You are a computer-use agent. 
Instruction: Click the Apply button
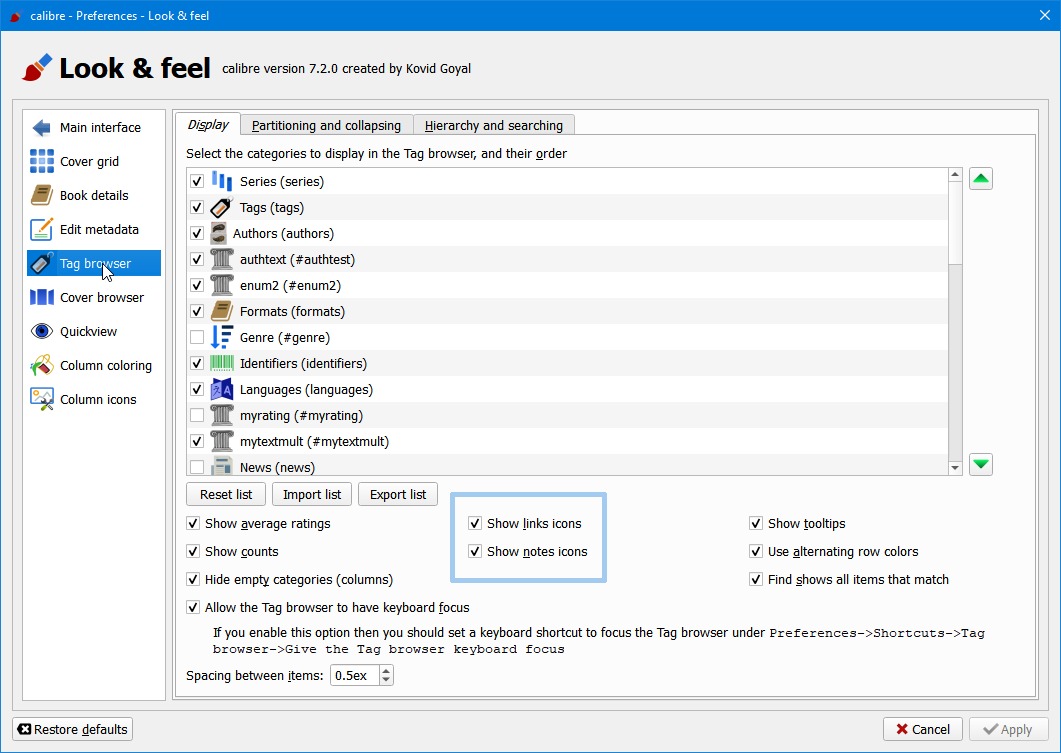tap(1009, 729)
